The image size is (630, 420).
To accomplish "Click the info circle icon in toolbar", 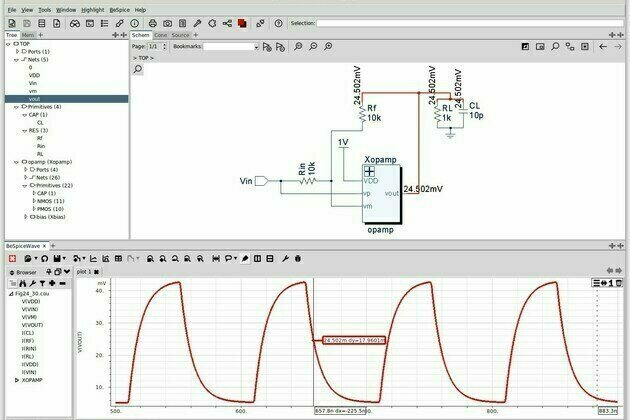I will tap(135, 23).
